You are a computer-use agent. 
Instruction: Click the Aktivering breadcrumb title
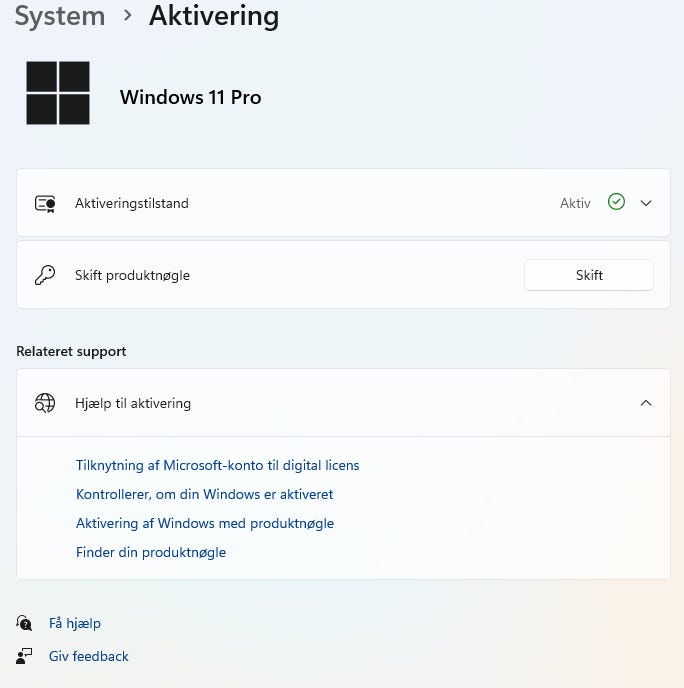point(214,16)
